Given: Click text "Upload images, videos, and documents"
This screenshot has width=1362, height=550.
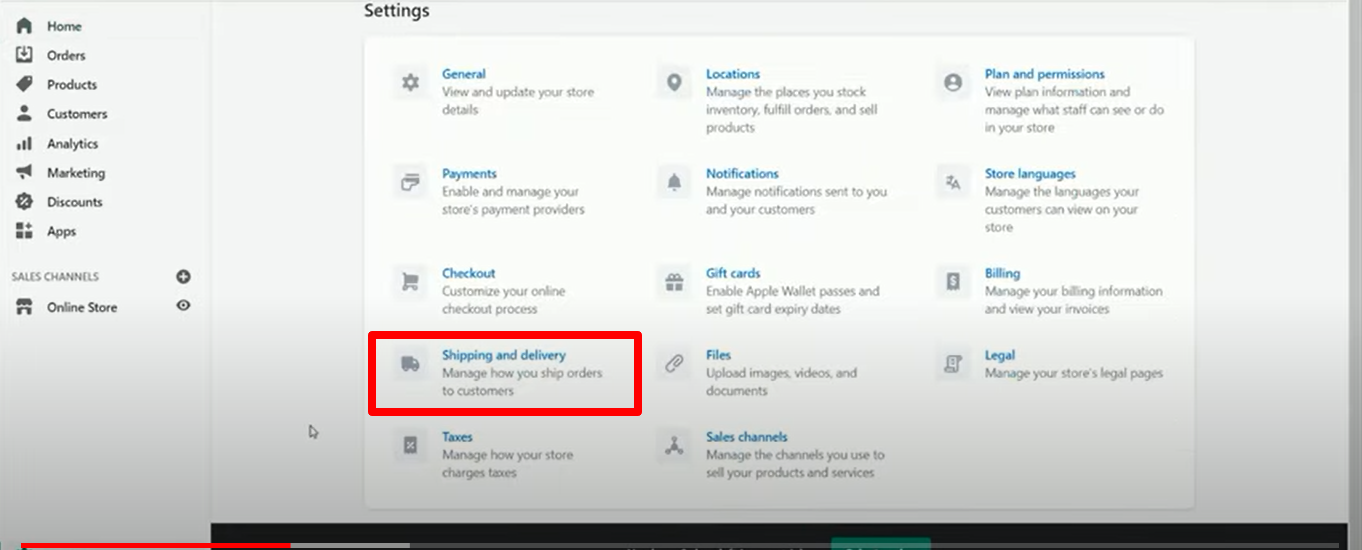Looking at the screenshot, I should [x=782, y=382].
